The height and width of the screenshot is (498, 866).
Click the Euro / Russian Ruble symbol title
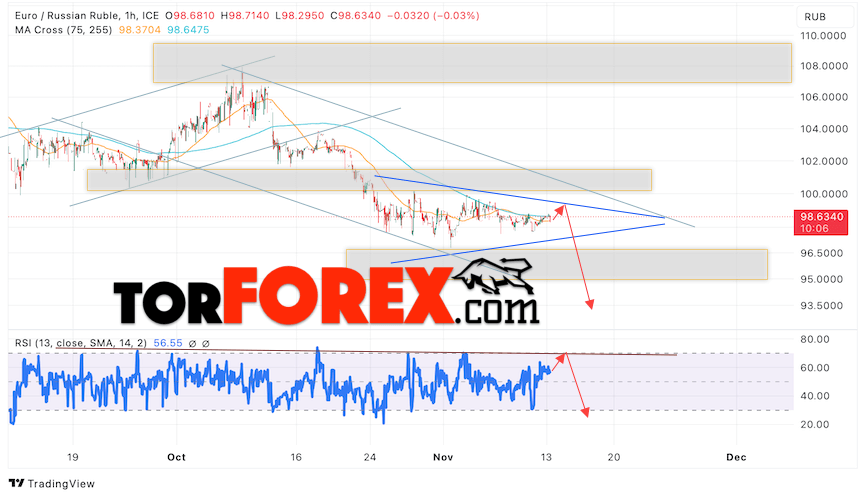tap(67, 16)
